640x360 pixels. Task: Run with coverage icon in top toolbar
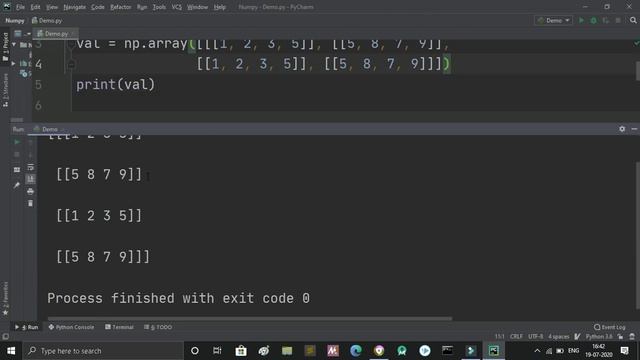pos(606,20)
